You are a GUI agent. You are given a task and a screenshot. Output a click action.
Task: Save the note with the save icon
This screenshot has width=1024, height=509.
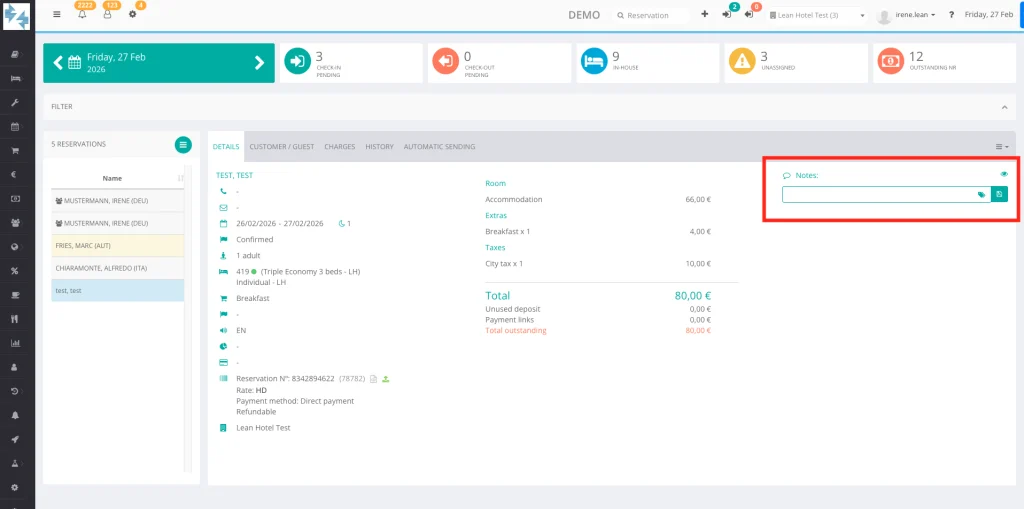click(x=999, y=194)
